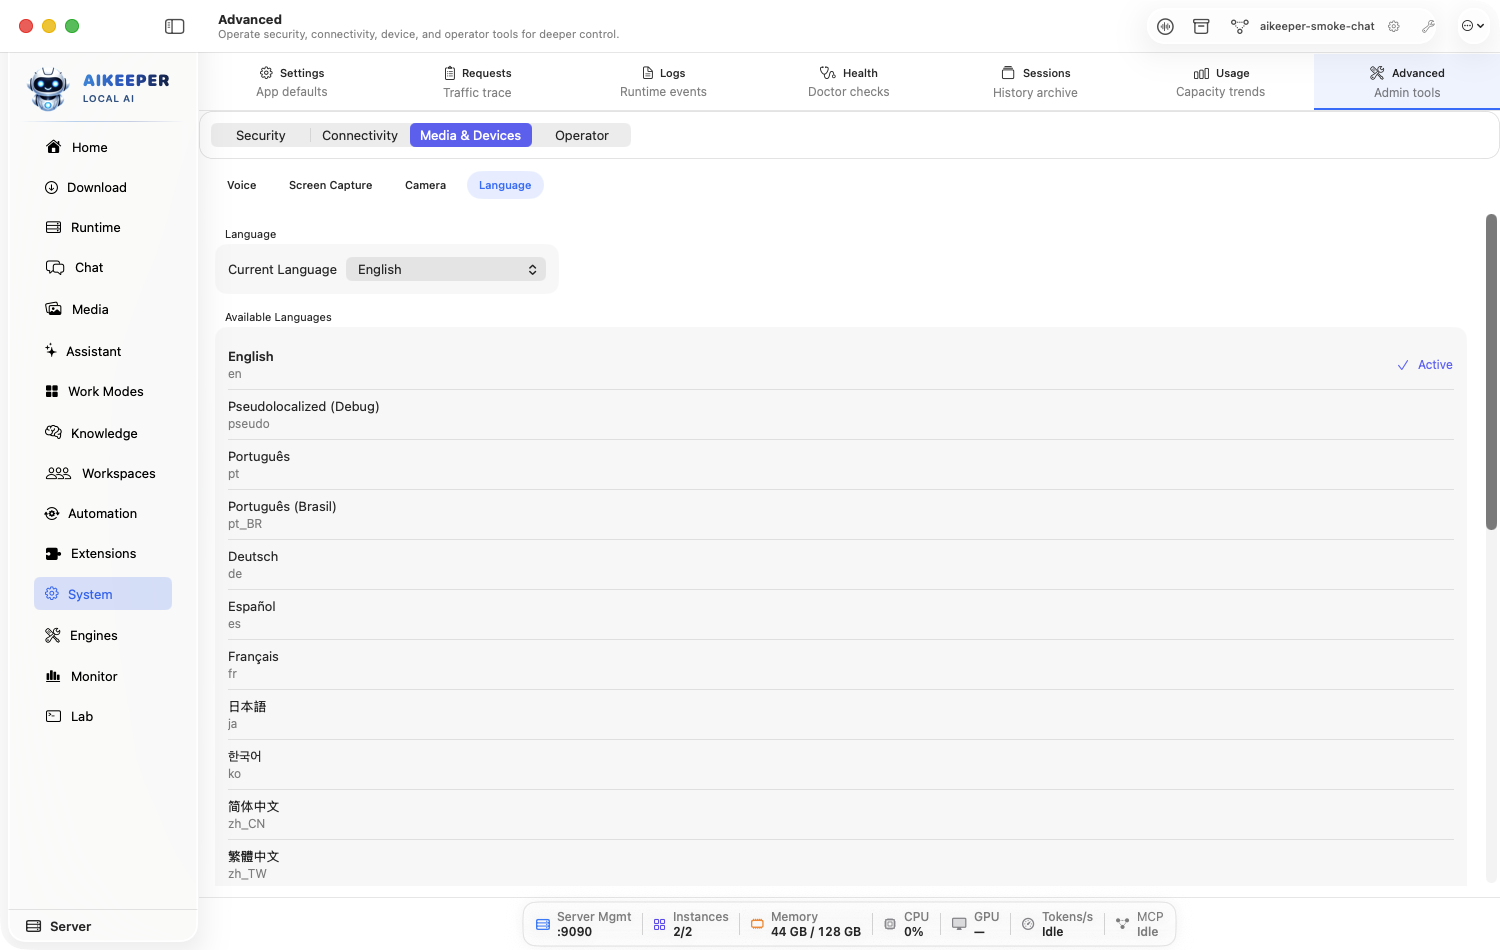The width and height of the screenshot is (1500, 950).
Task: Select the Operator segment
Action: pyautogui.click(x=582, y=135)
